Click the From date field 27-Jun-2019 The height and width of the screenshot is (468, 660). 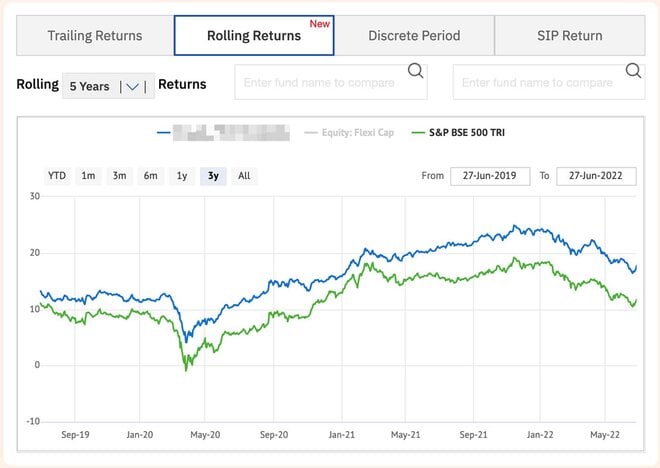[490, 176]
